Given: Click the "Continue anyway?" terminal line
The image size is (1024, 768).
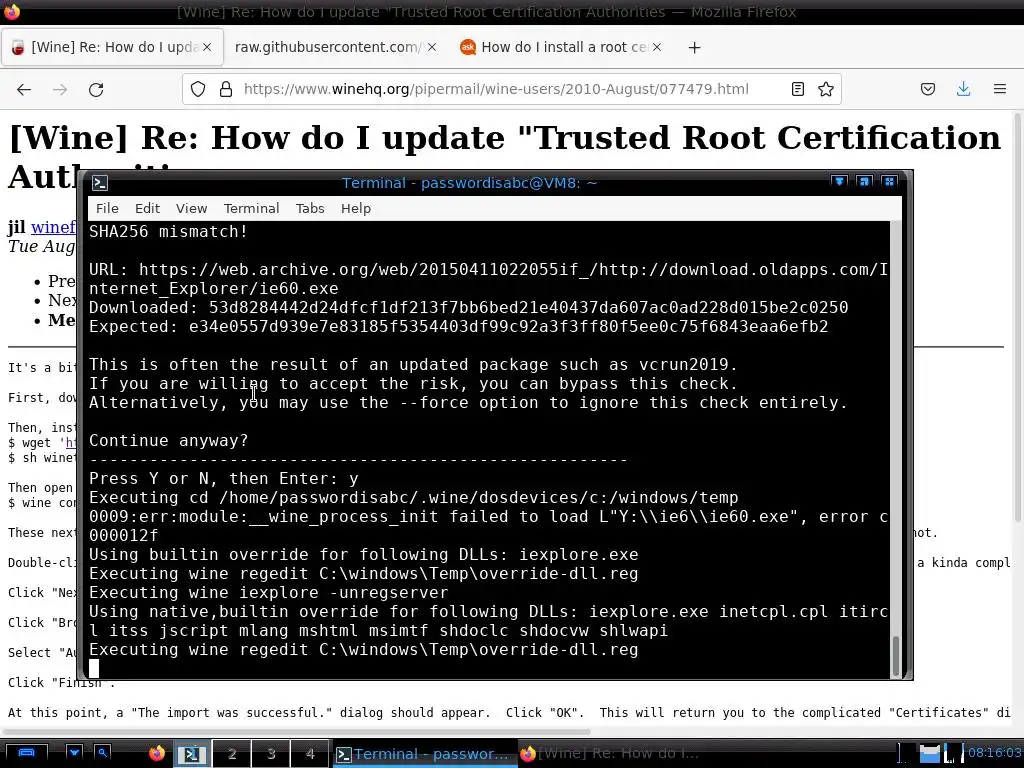Looking at the screenshot, I should click(x=168, y=441).
